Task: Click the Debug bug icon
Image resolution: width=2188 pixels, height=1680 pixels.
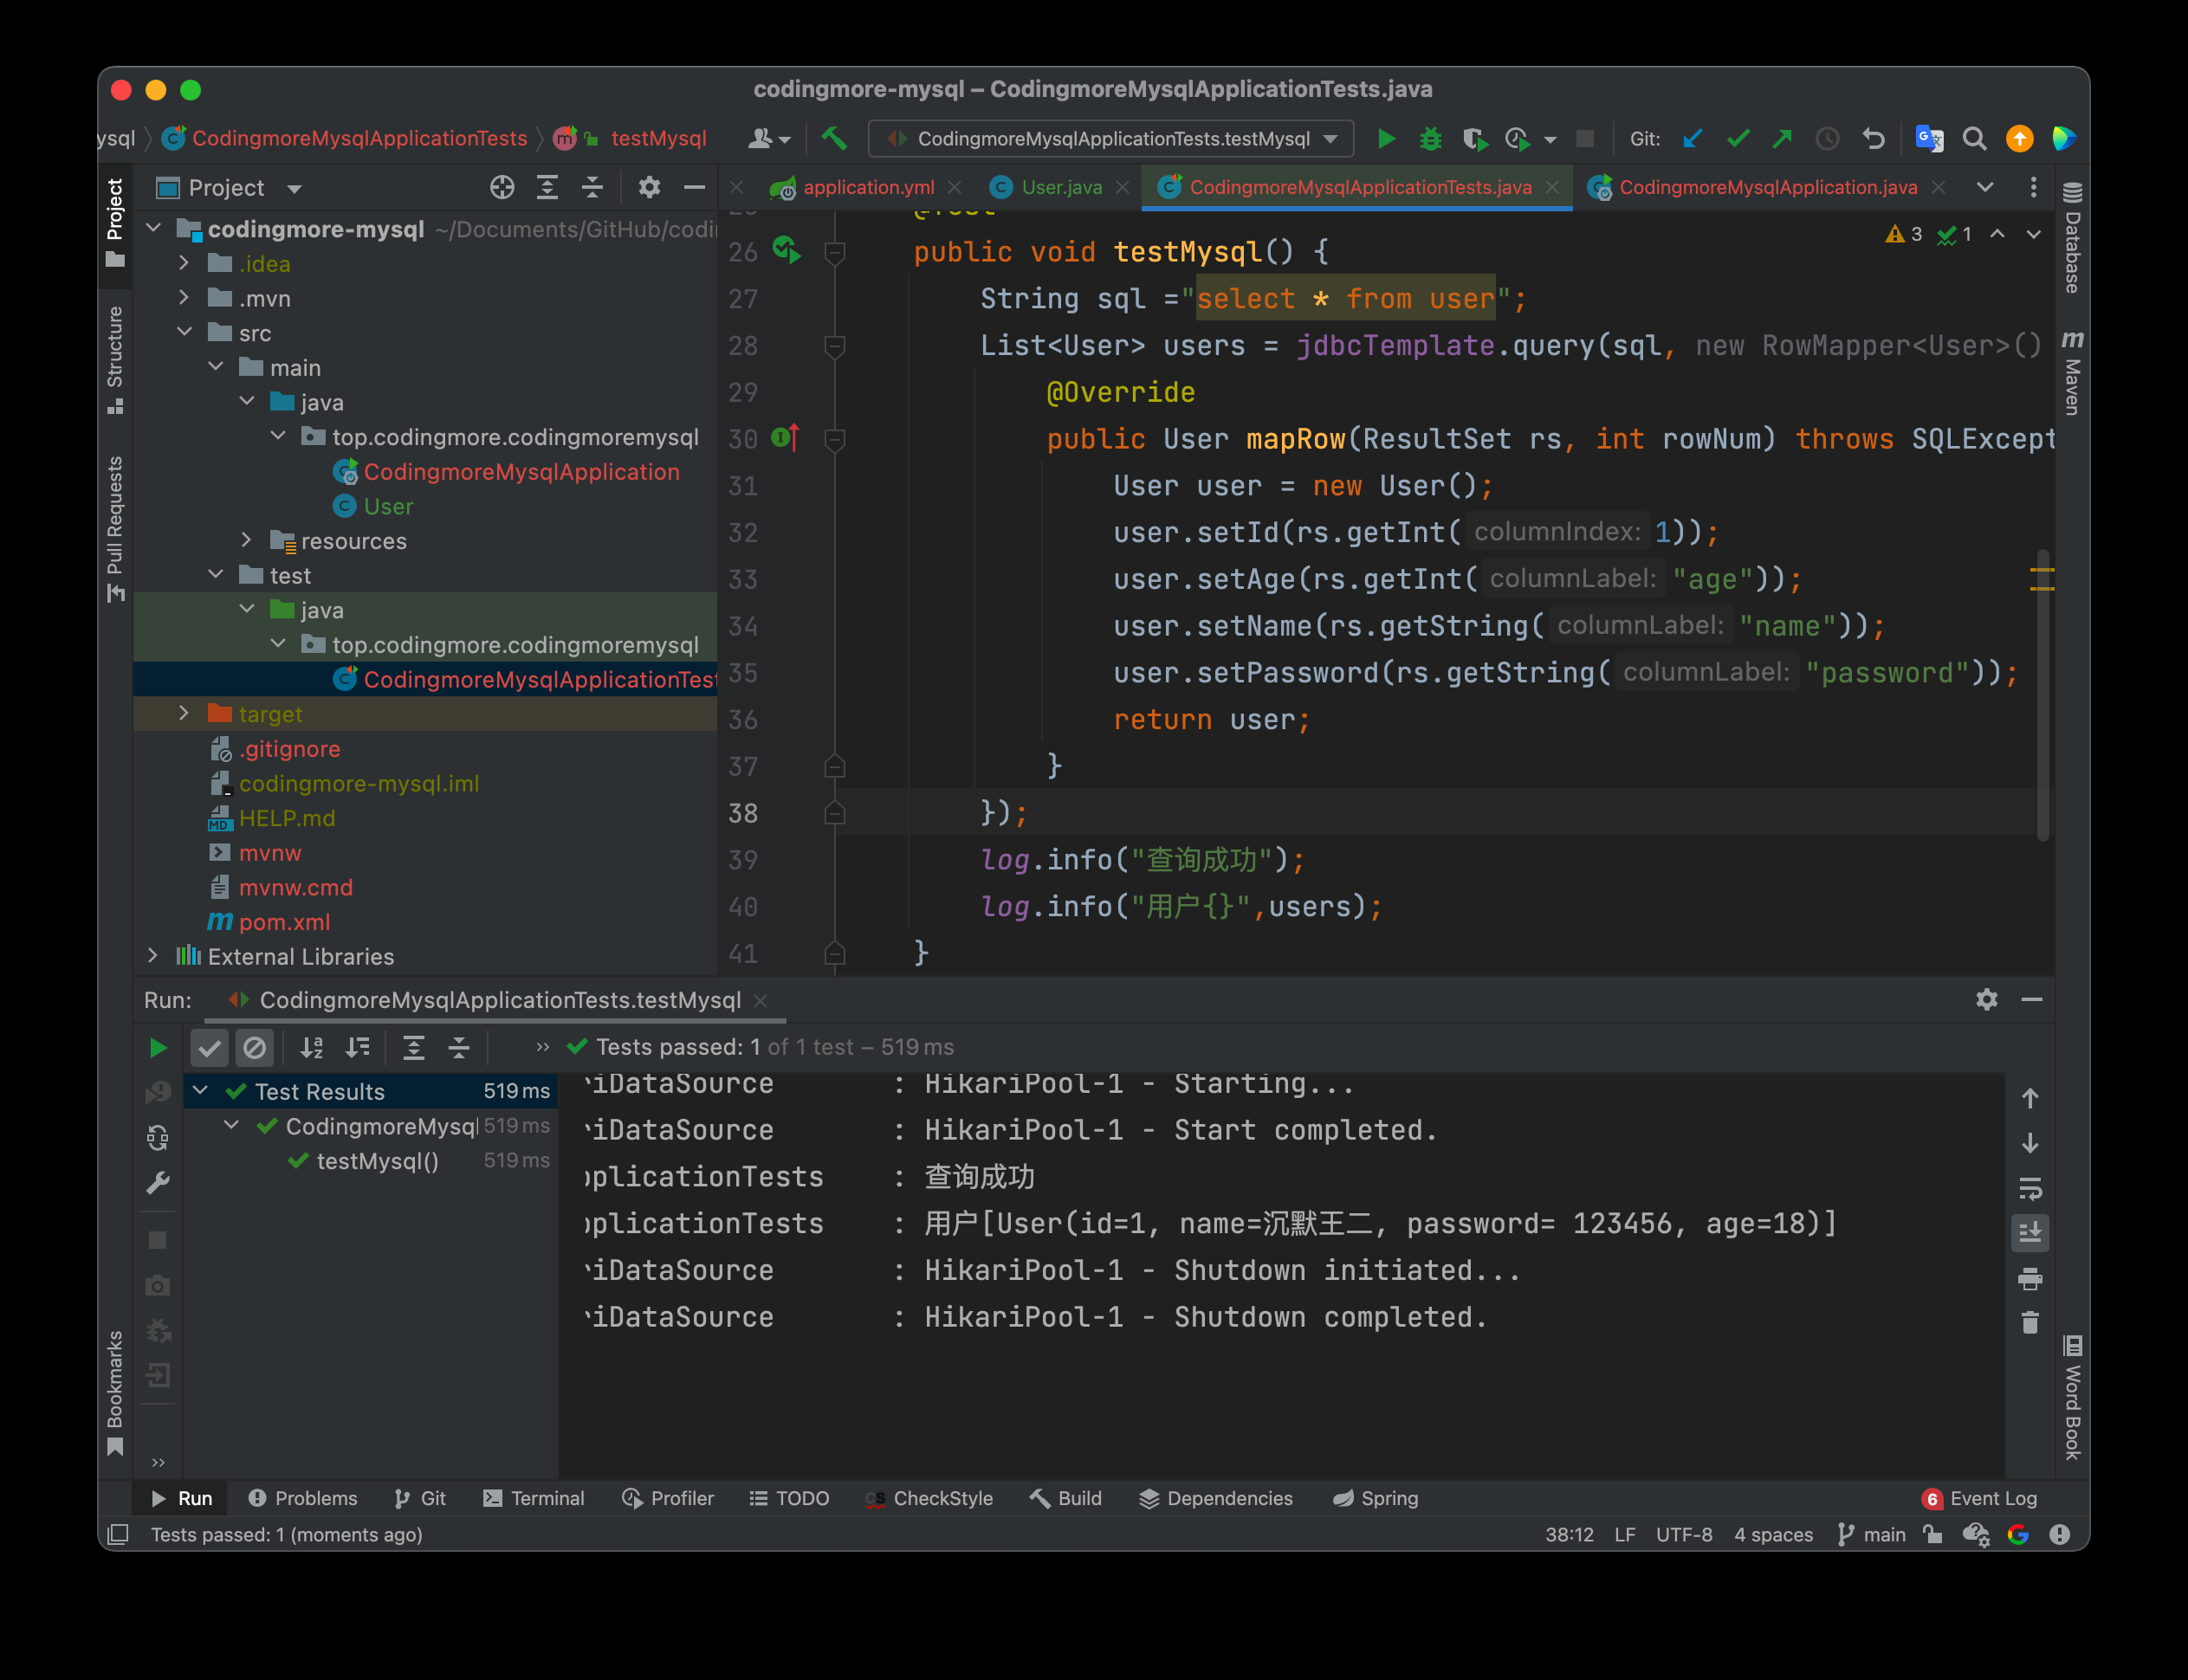Action: [1431, 139]
